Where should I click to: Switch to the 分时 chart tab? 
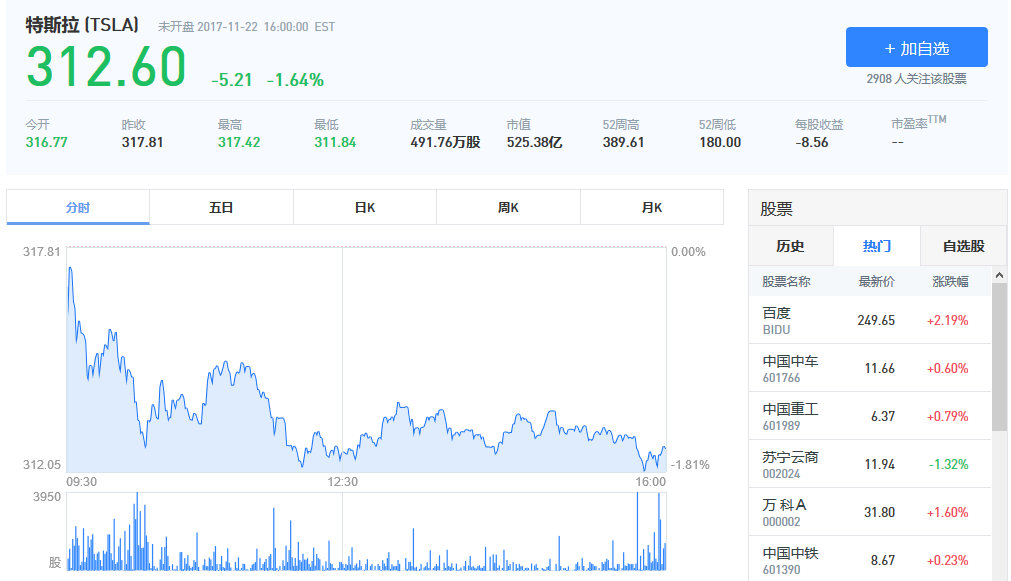point(78,208)
